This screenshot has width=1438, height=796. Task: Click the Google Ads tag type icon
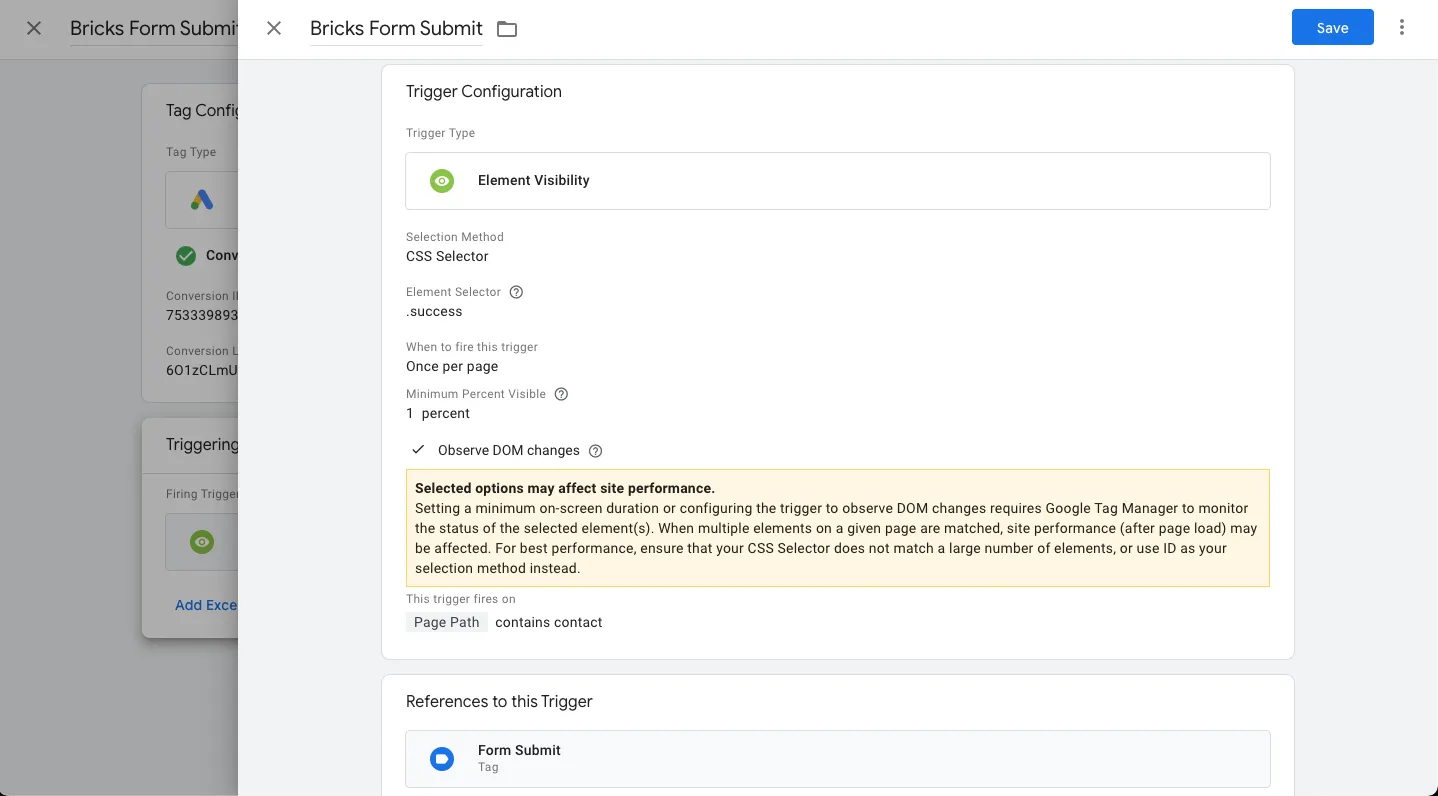(201, 199)
